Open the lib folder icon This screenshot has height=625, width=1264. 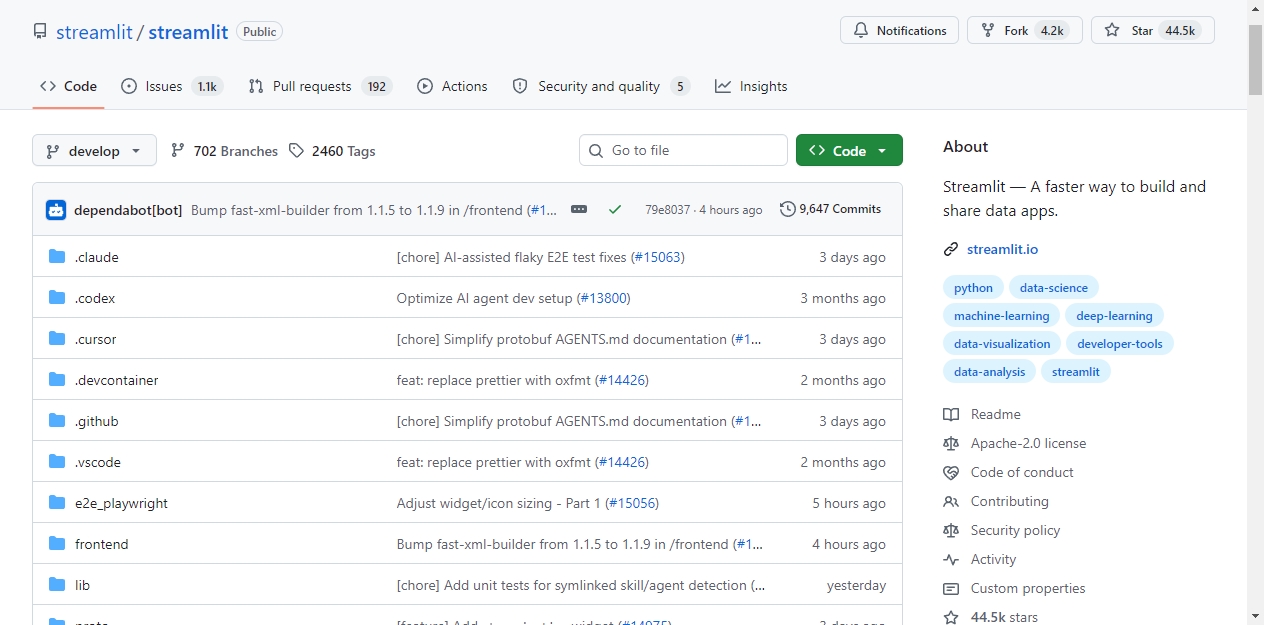click(x=57, y=585)
